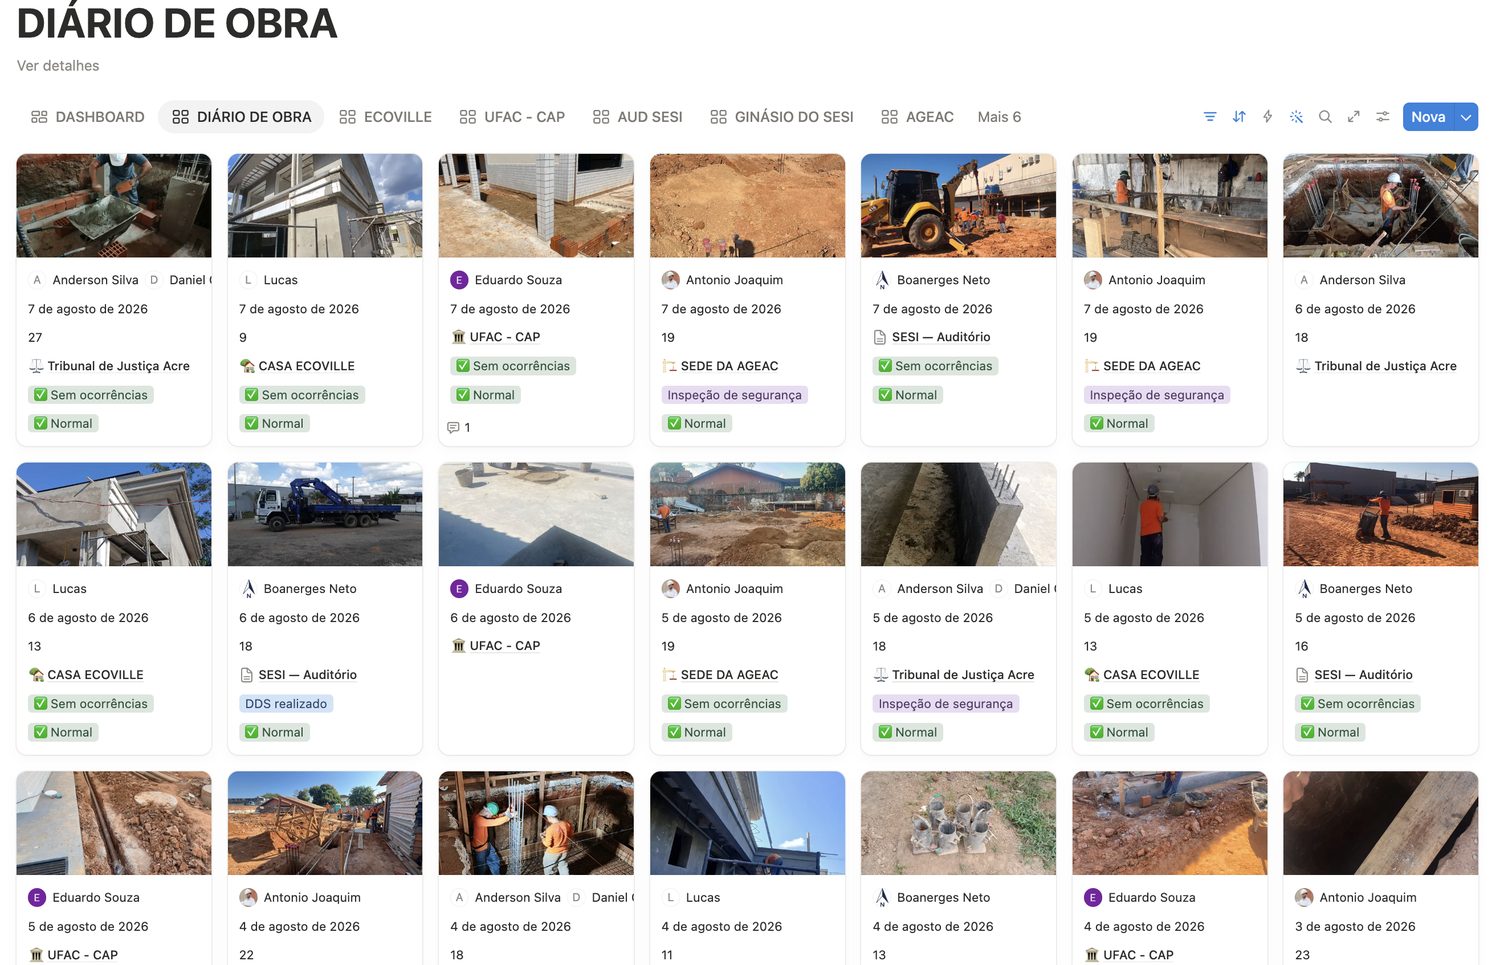Go to the AGEAC tab
The image size is (1500, 965).
pos(918,117)
